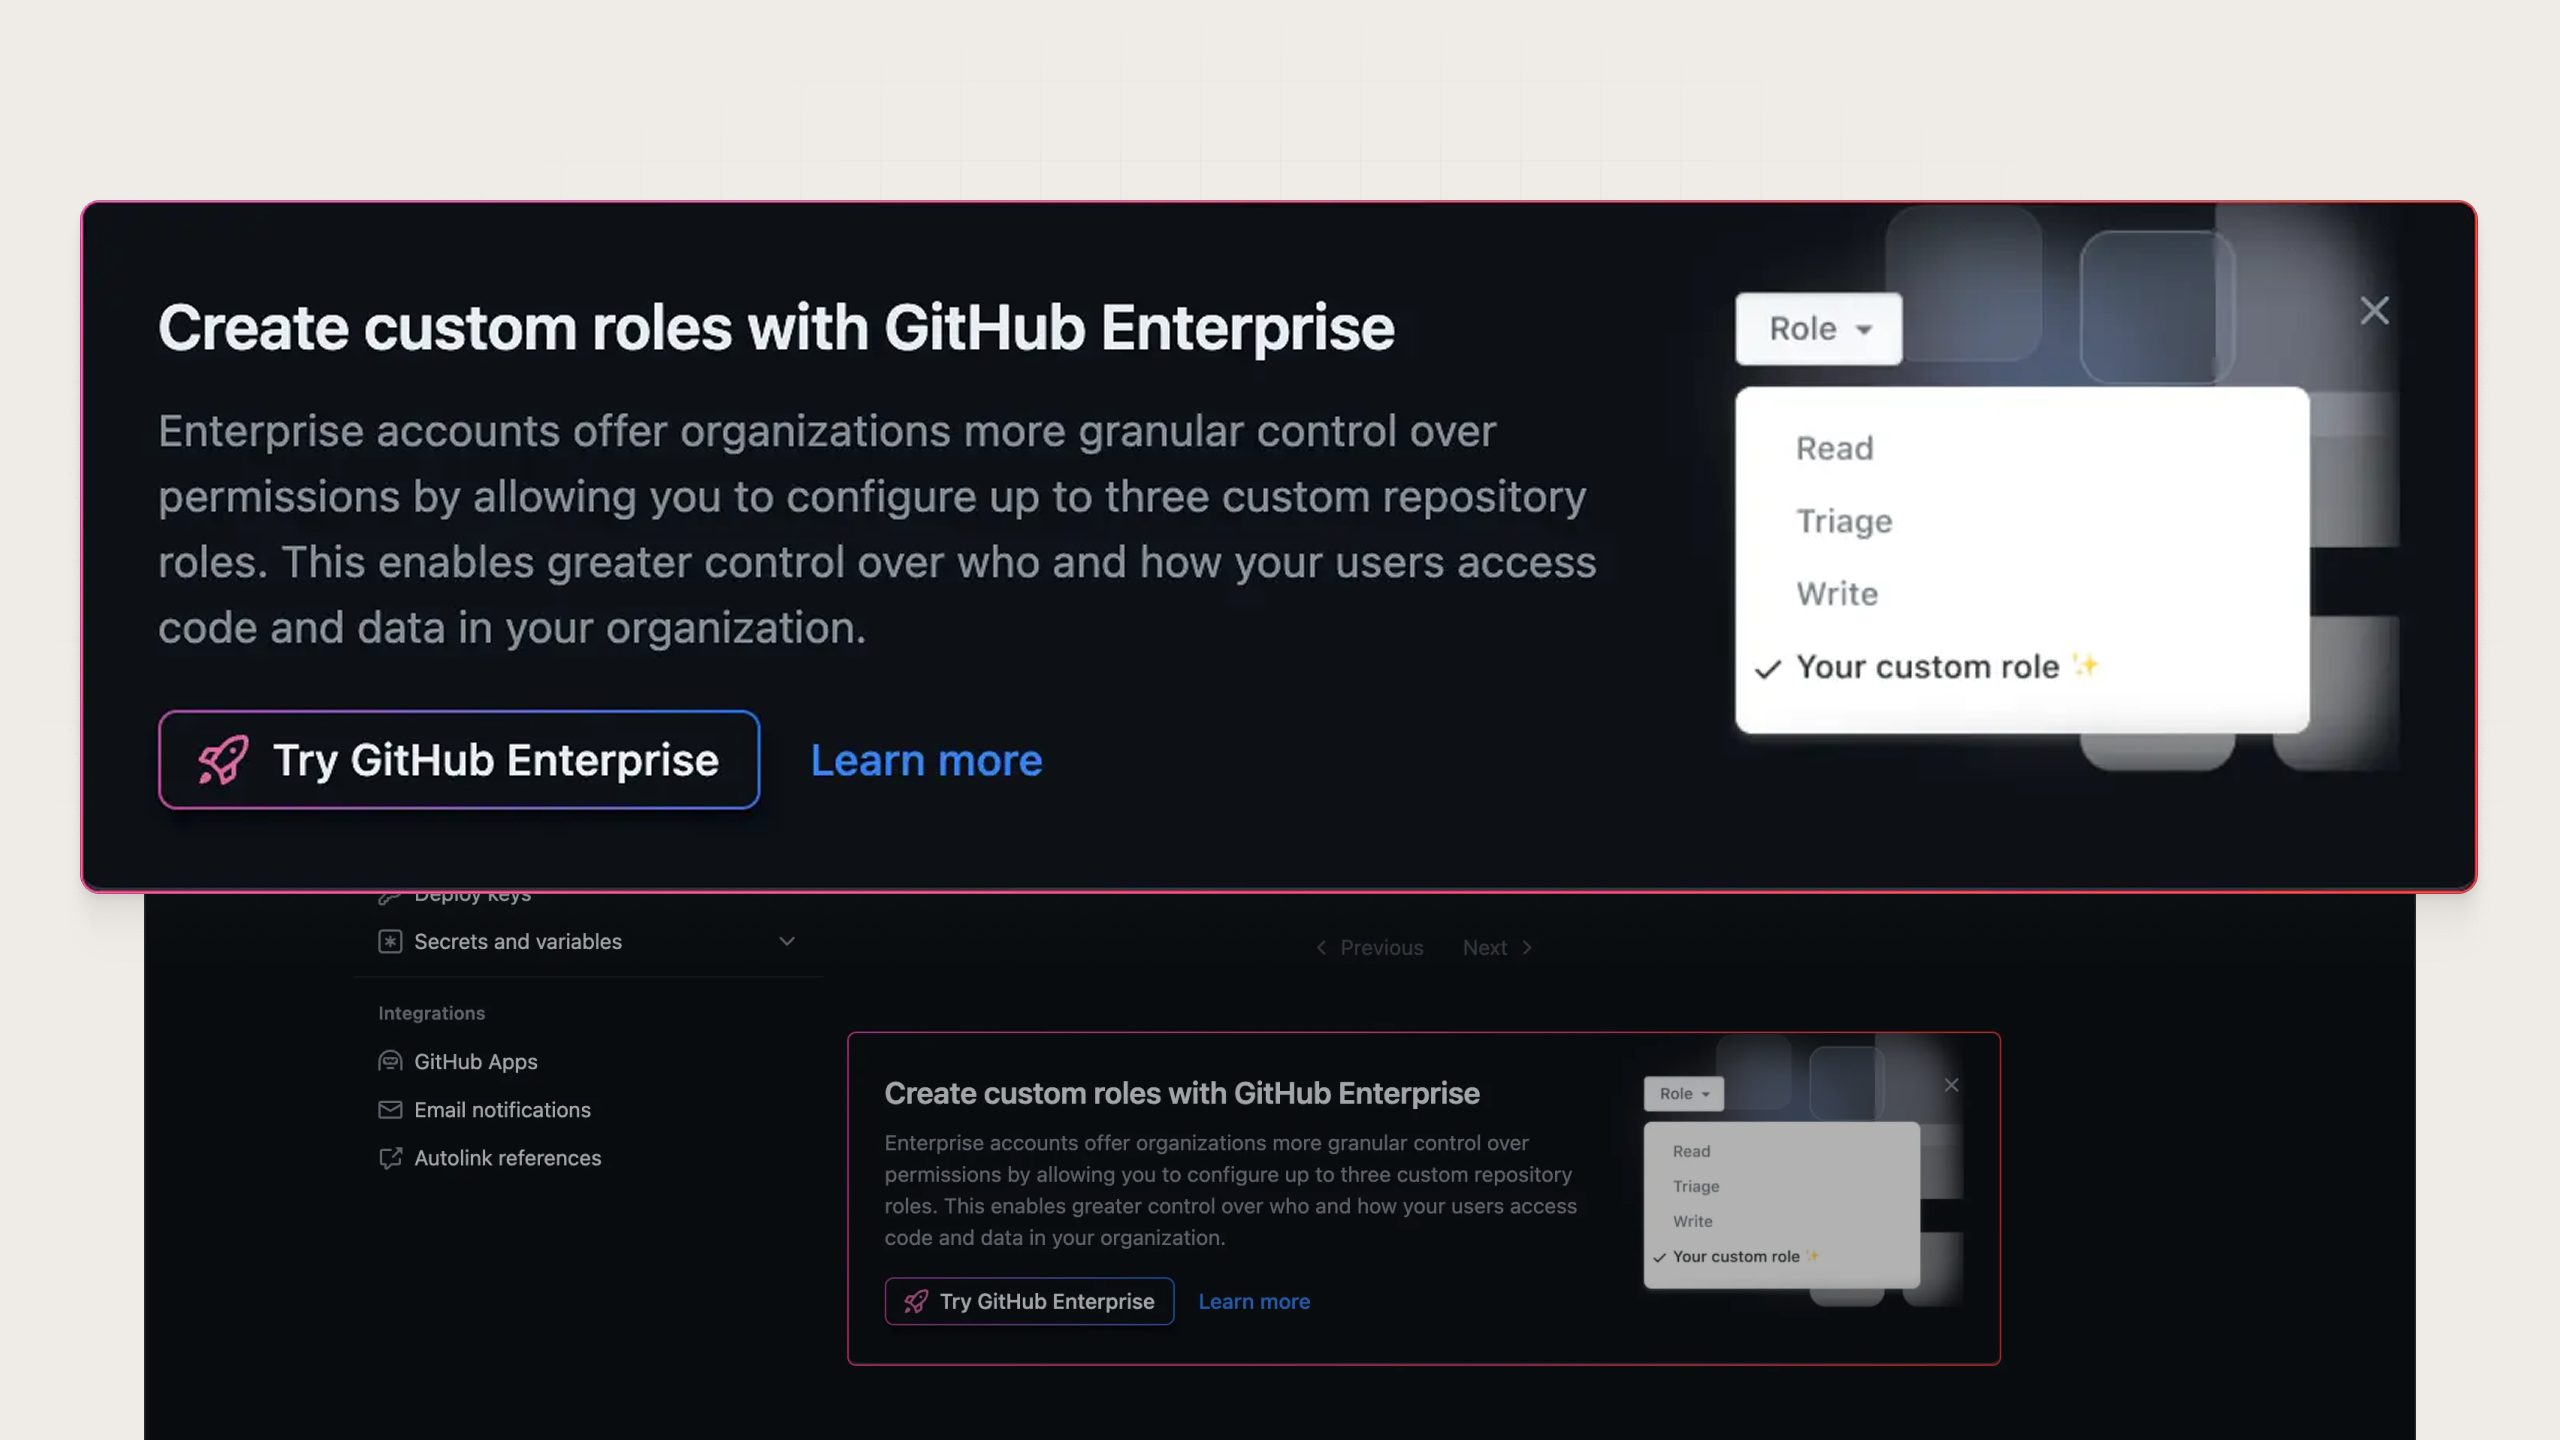
Task: Open the Learn more link
Action: click(x=926, y=760)
